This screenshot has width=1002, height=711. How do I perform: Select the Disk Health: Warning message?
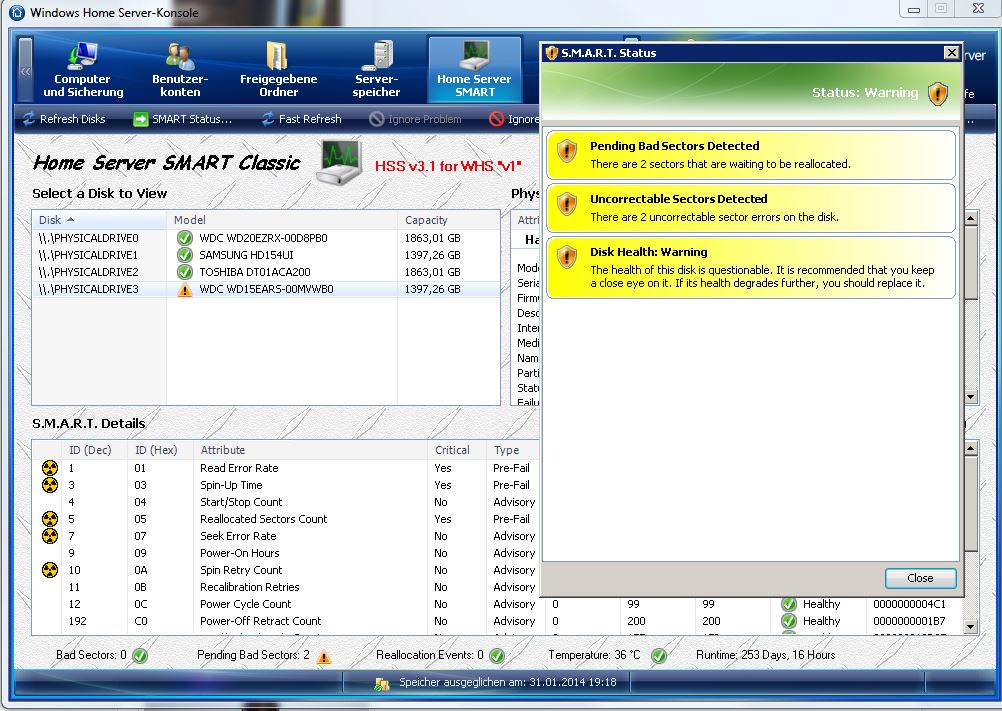(751, 267)
